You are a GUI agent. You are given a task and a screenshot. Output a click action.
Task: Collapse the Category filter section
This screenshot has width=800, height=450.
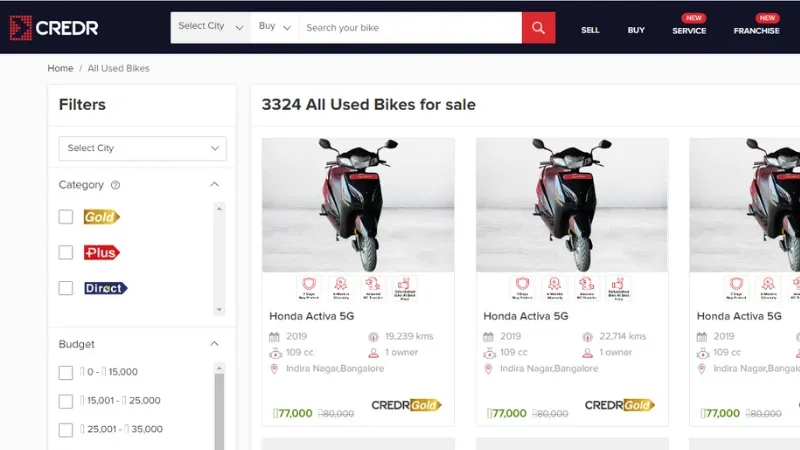pos(214,184)
